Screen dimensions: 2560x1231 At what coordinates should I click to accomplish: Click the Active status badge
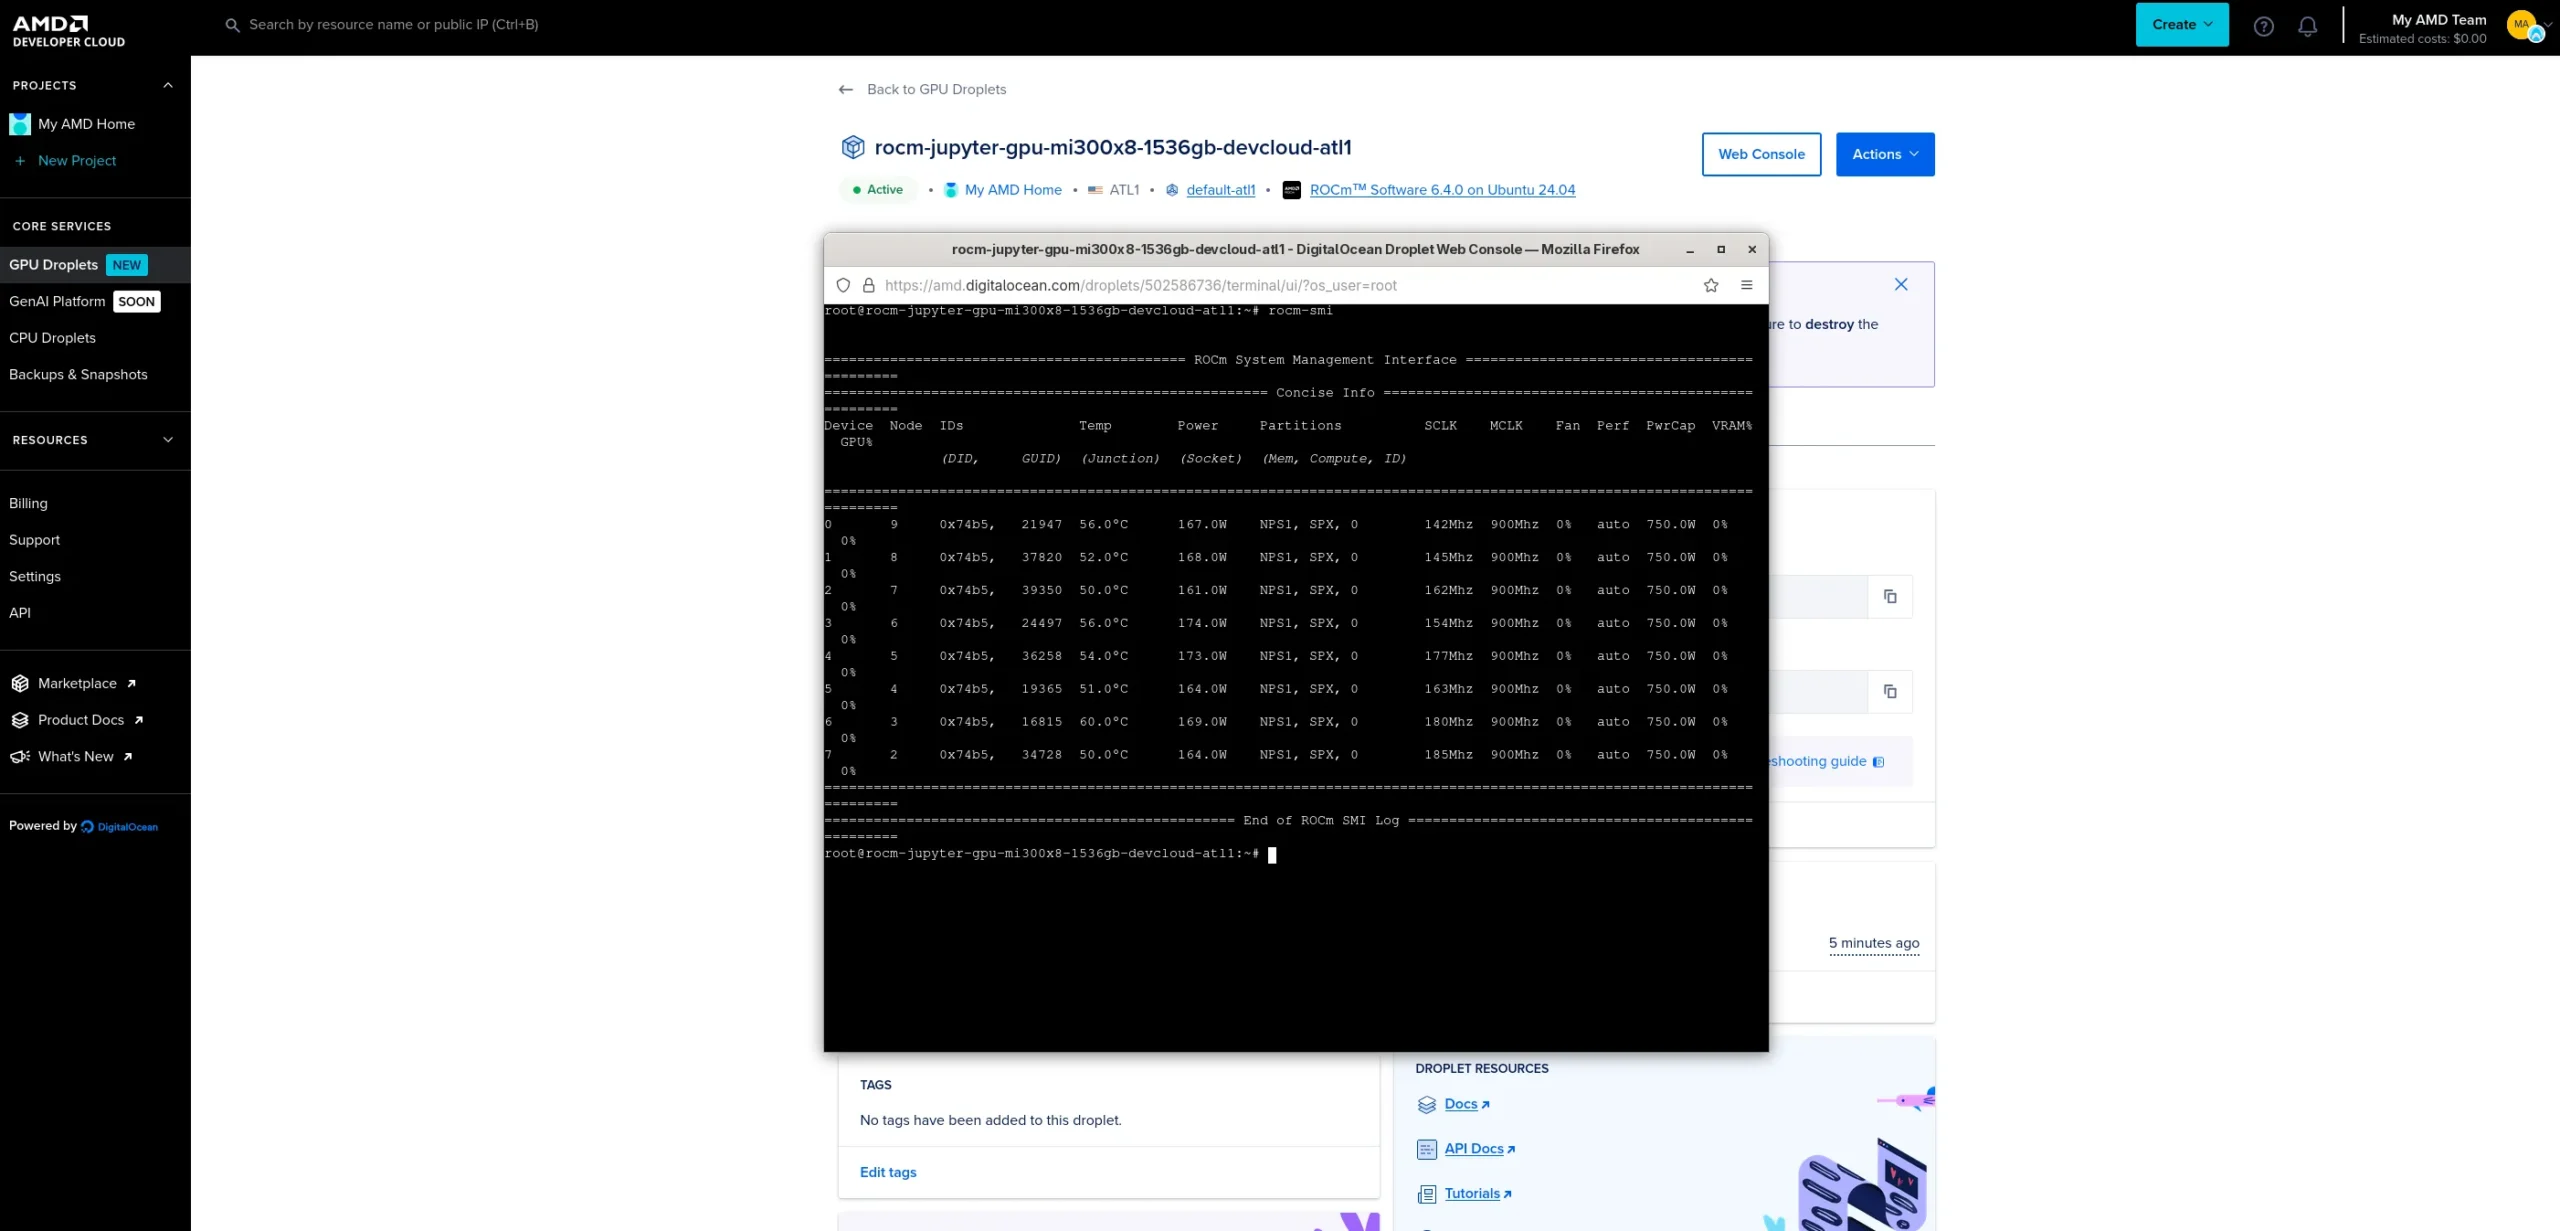tap(877, 190)
